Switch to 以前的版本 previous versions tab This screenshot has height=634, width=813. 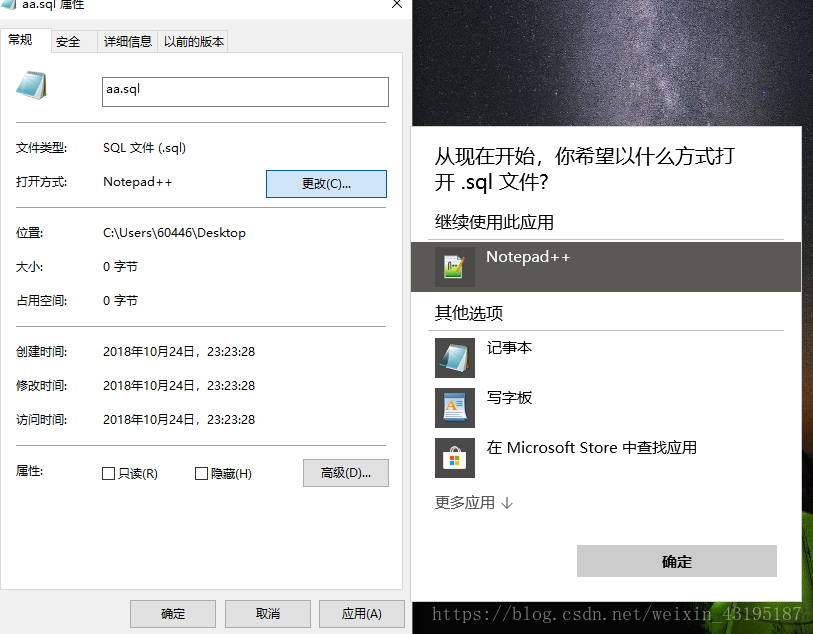pyautogui.click(x=193, y=42)
